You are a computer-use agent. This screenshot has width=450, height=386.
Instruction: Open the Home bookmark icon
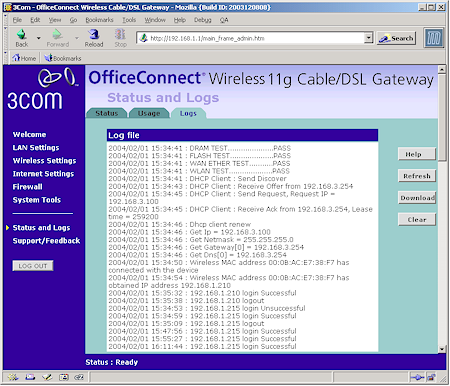click(x=24, y=58)
